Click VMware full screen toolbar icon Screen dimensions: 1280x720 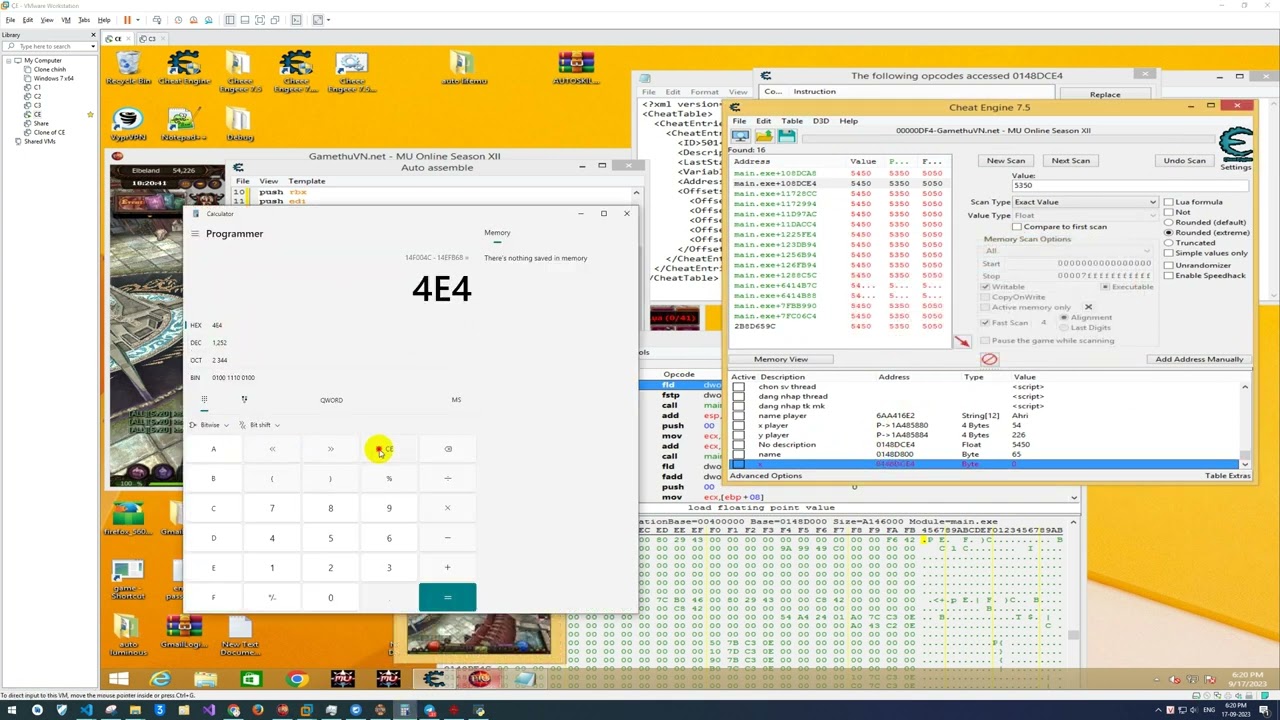pyautogui.click(x=260, y=20)
